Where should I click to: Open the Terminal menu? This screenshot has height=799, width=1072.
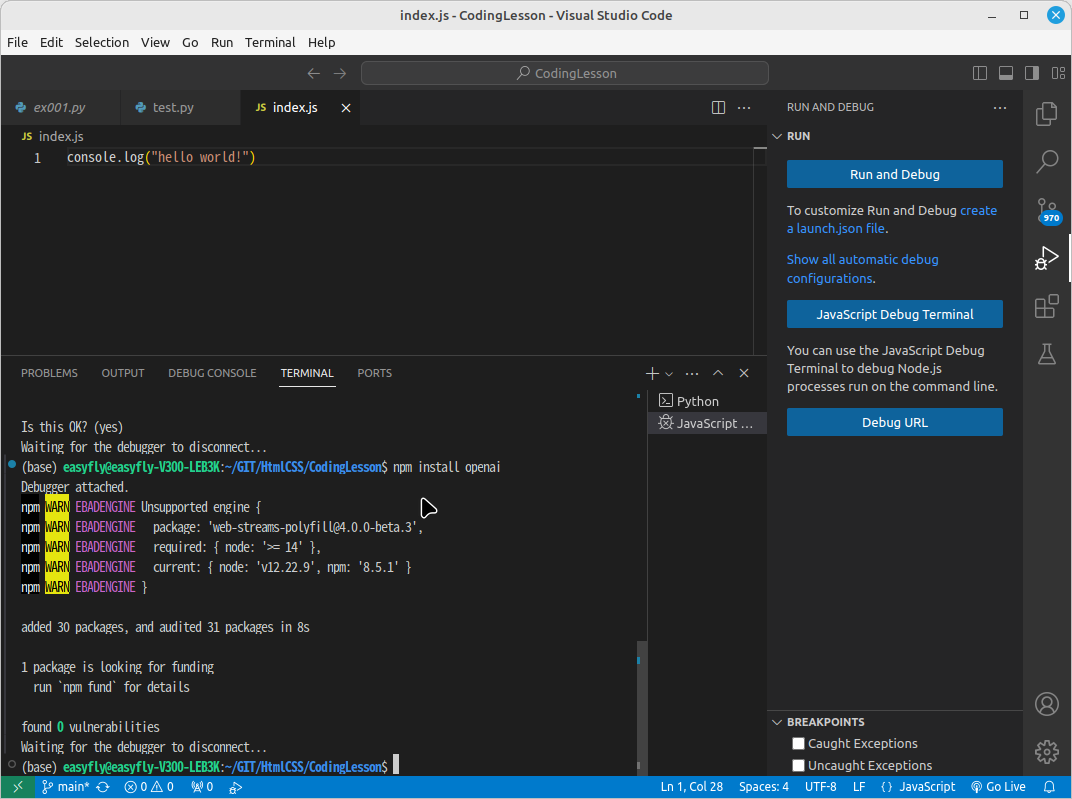click(270, 42)
